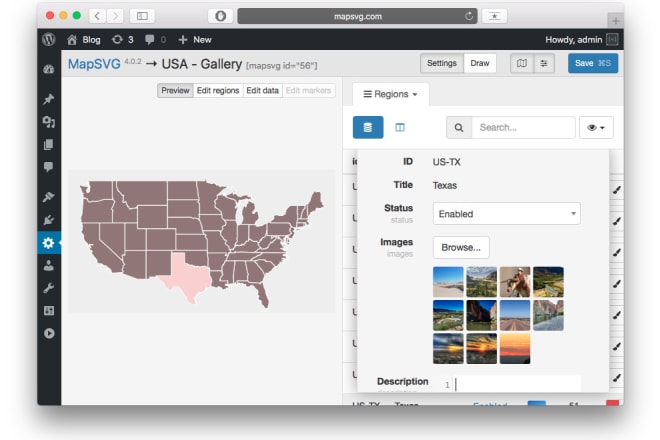Activate the Draw toggle button
Screen dimensions: 660x440
[480, 63]
